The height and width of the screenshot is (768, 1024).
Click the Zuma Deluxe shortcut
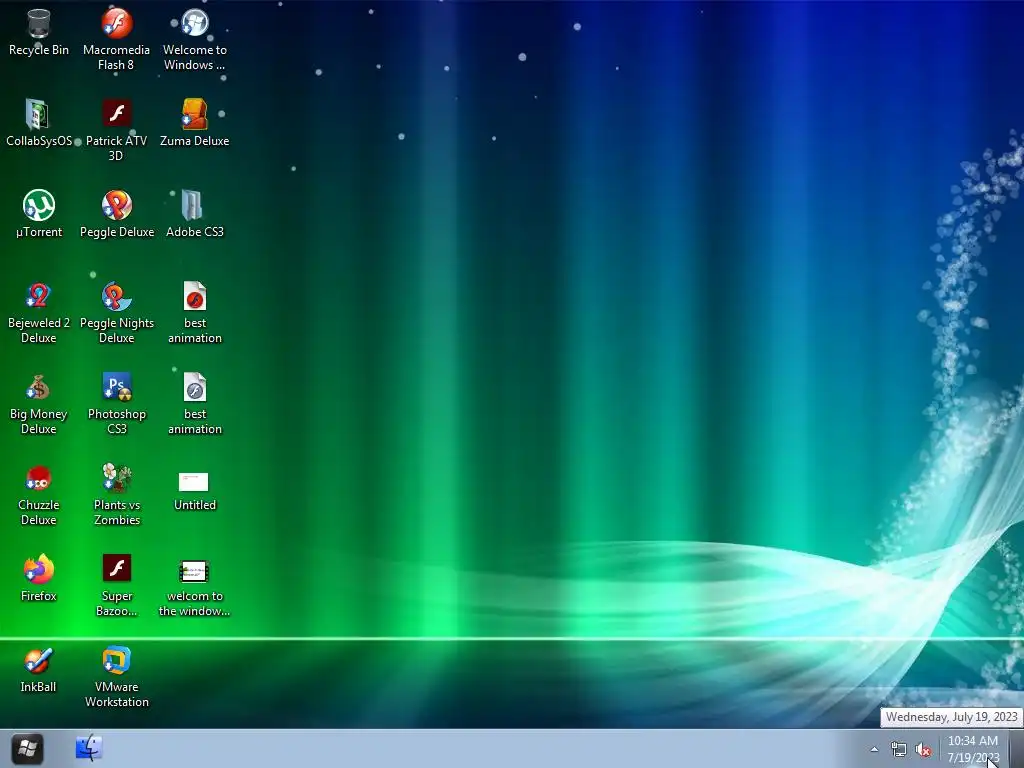tap(195, 123)
